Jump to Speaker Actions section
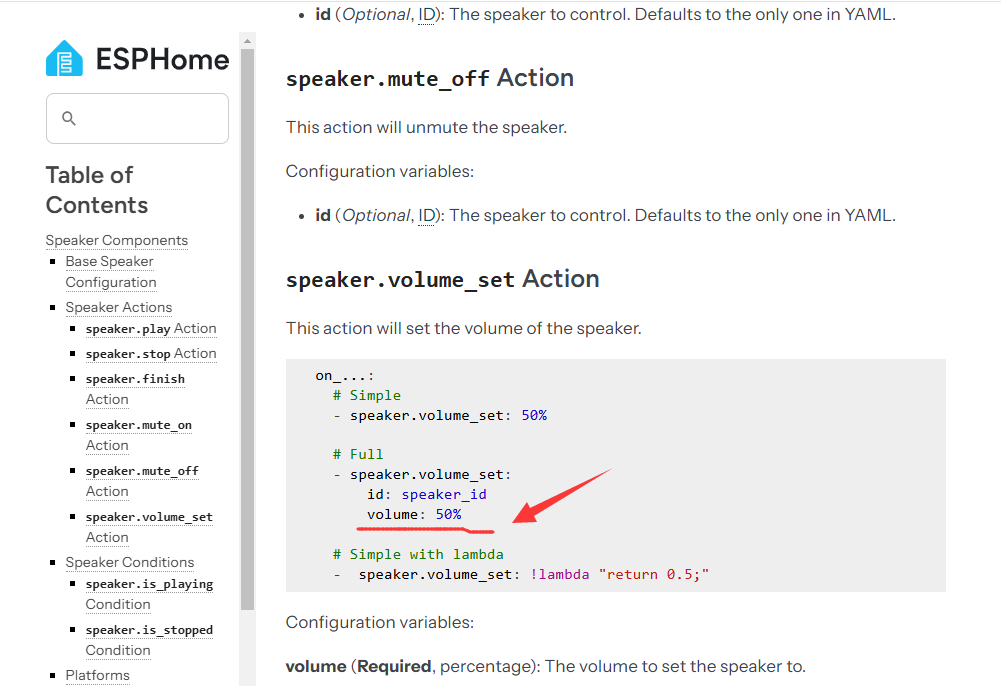This screenshot has height=686, width=1001. click(118, 307)
